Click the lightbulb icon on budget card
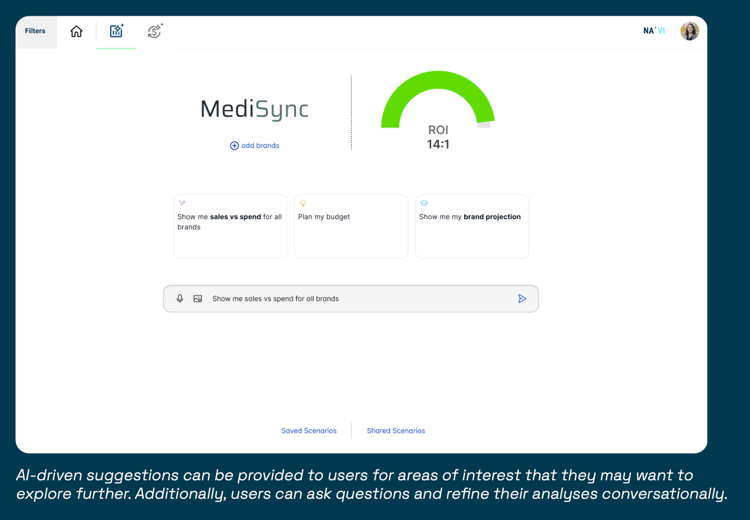This screenshot has width=750, height=520. coord(303,203)
